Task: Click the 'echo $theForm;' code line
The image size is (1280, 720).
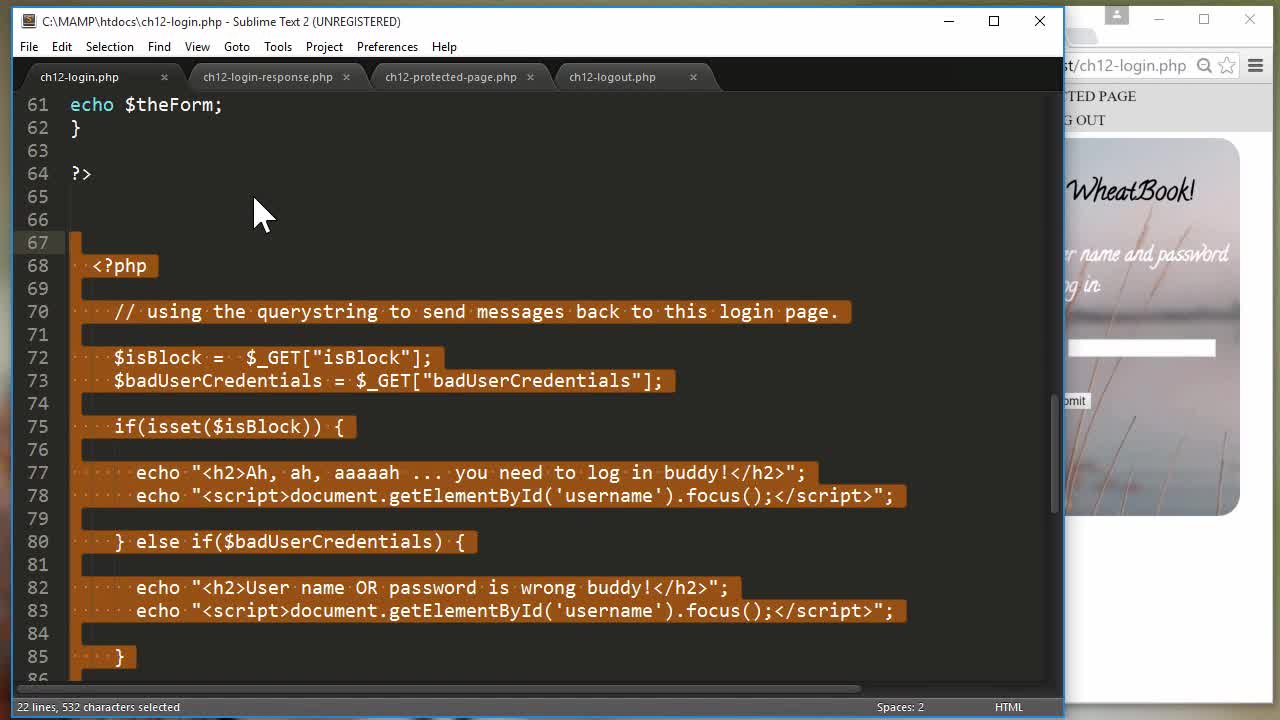Action: point(146,104)
